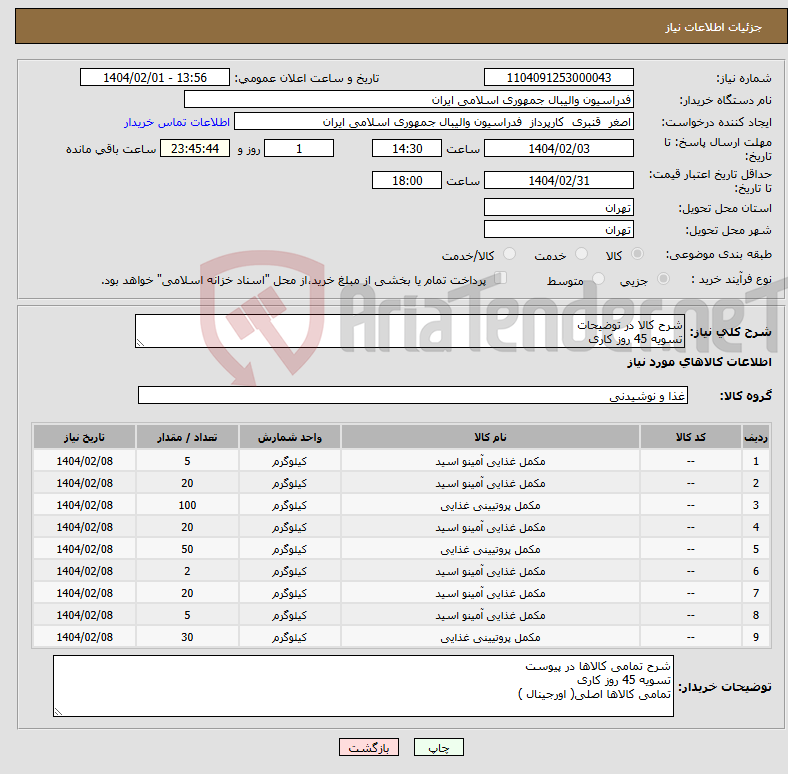
Task: Click the remaining time field 23:45:44
Action: tap(195, 148)
